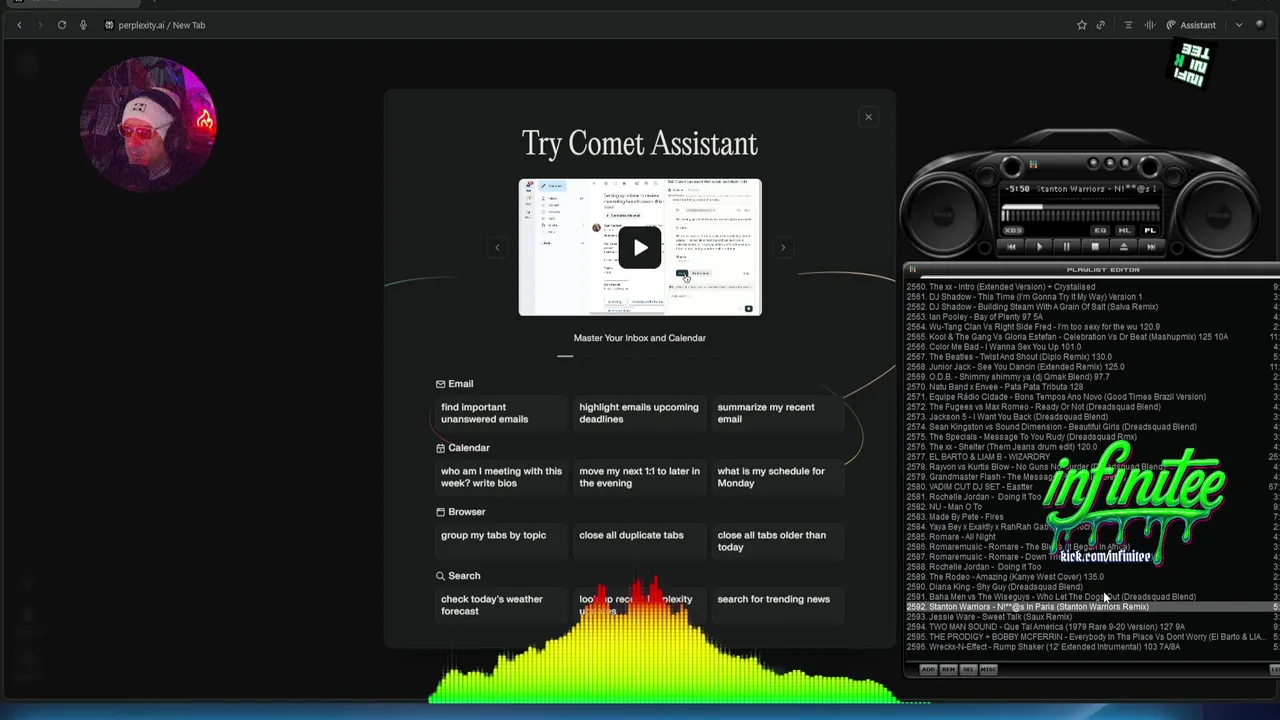Image resolution: width=1280 pixels, height=720 pixels.
Task: Activate the microphone voice input icon
Action: 83,25
